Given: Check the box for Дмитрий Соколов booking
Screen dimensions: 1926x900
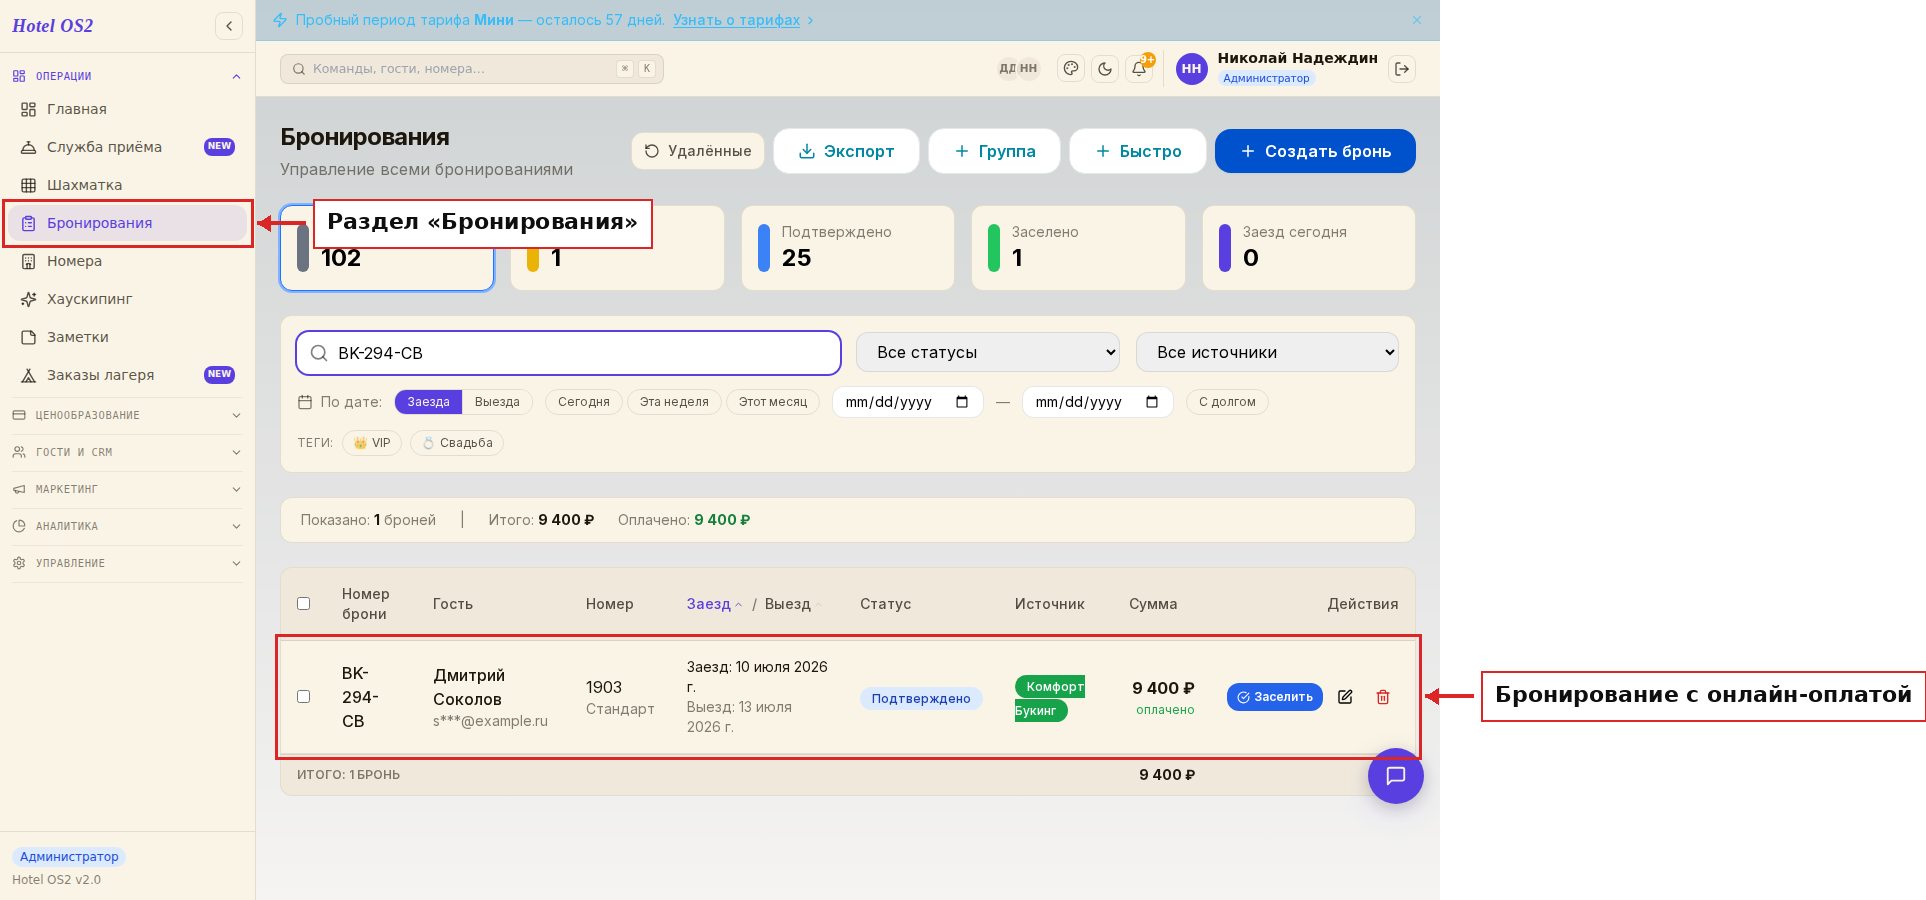Looking at the screenshot, I should (304, 696).
